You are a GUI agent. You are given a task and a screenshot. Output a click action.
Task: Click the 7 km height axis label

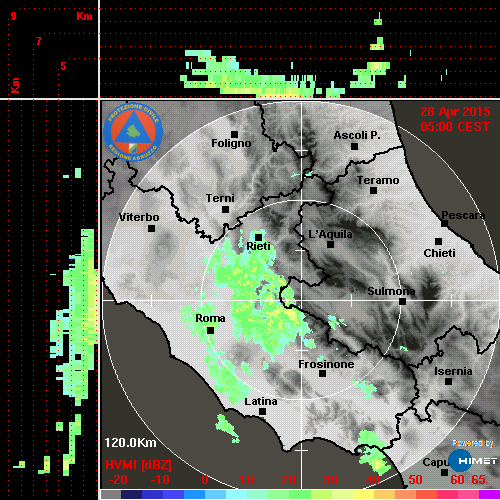pos(39,41)
